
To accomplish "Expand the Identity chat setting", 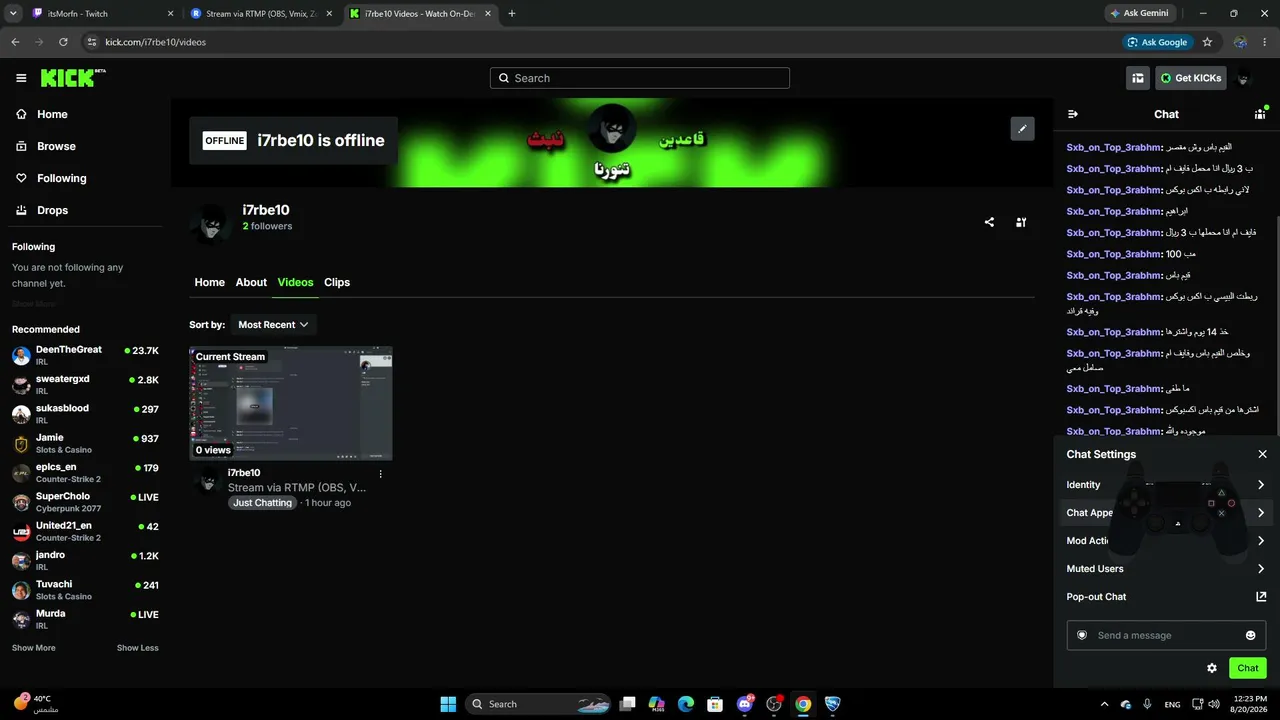I will pyautogui.click(x=1167, y=485).
